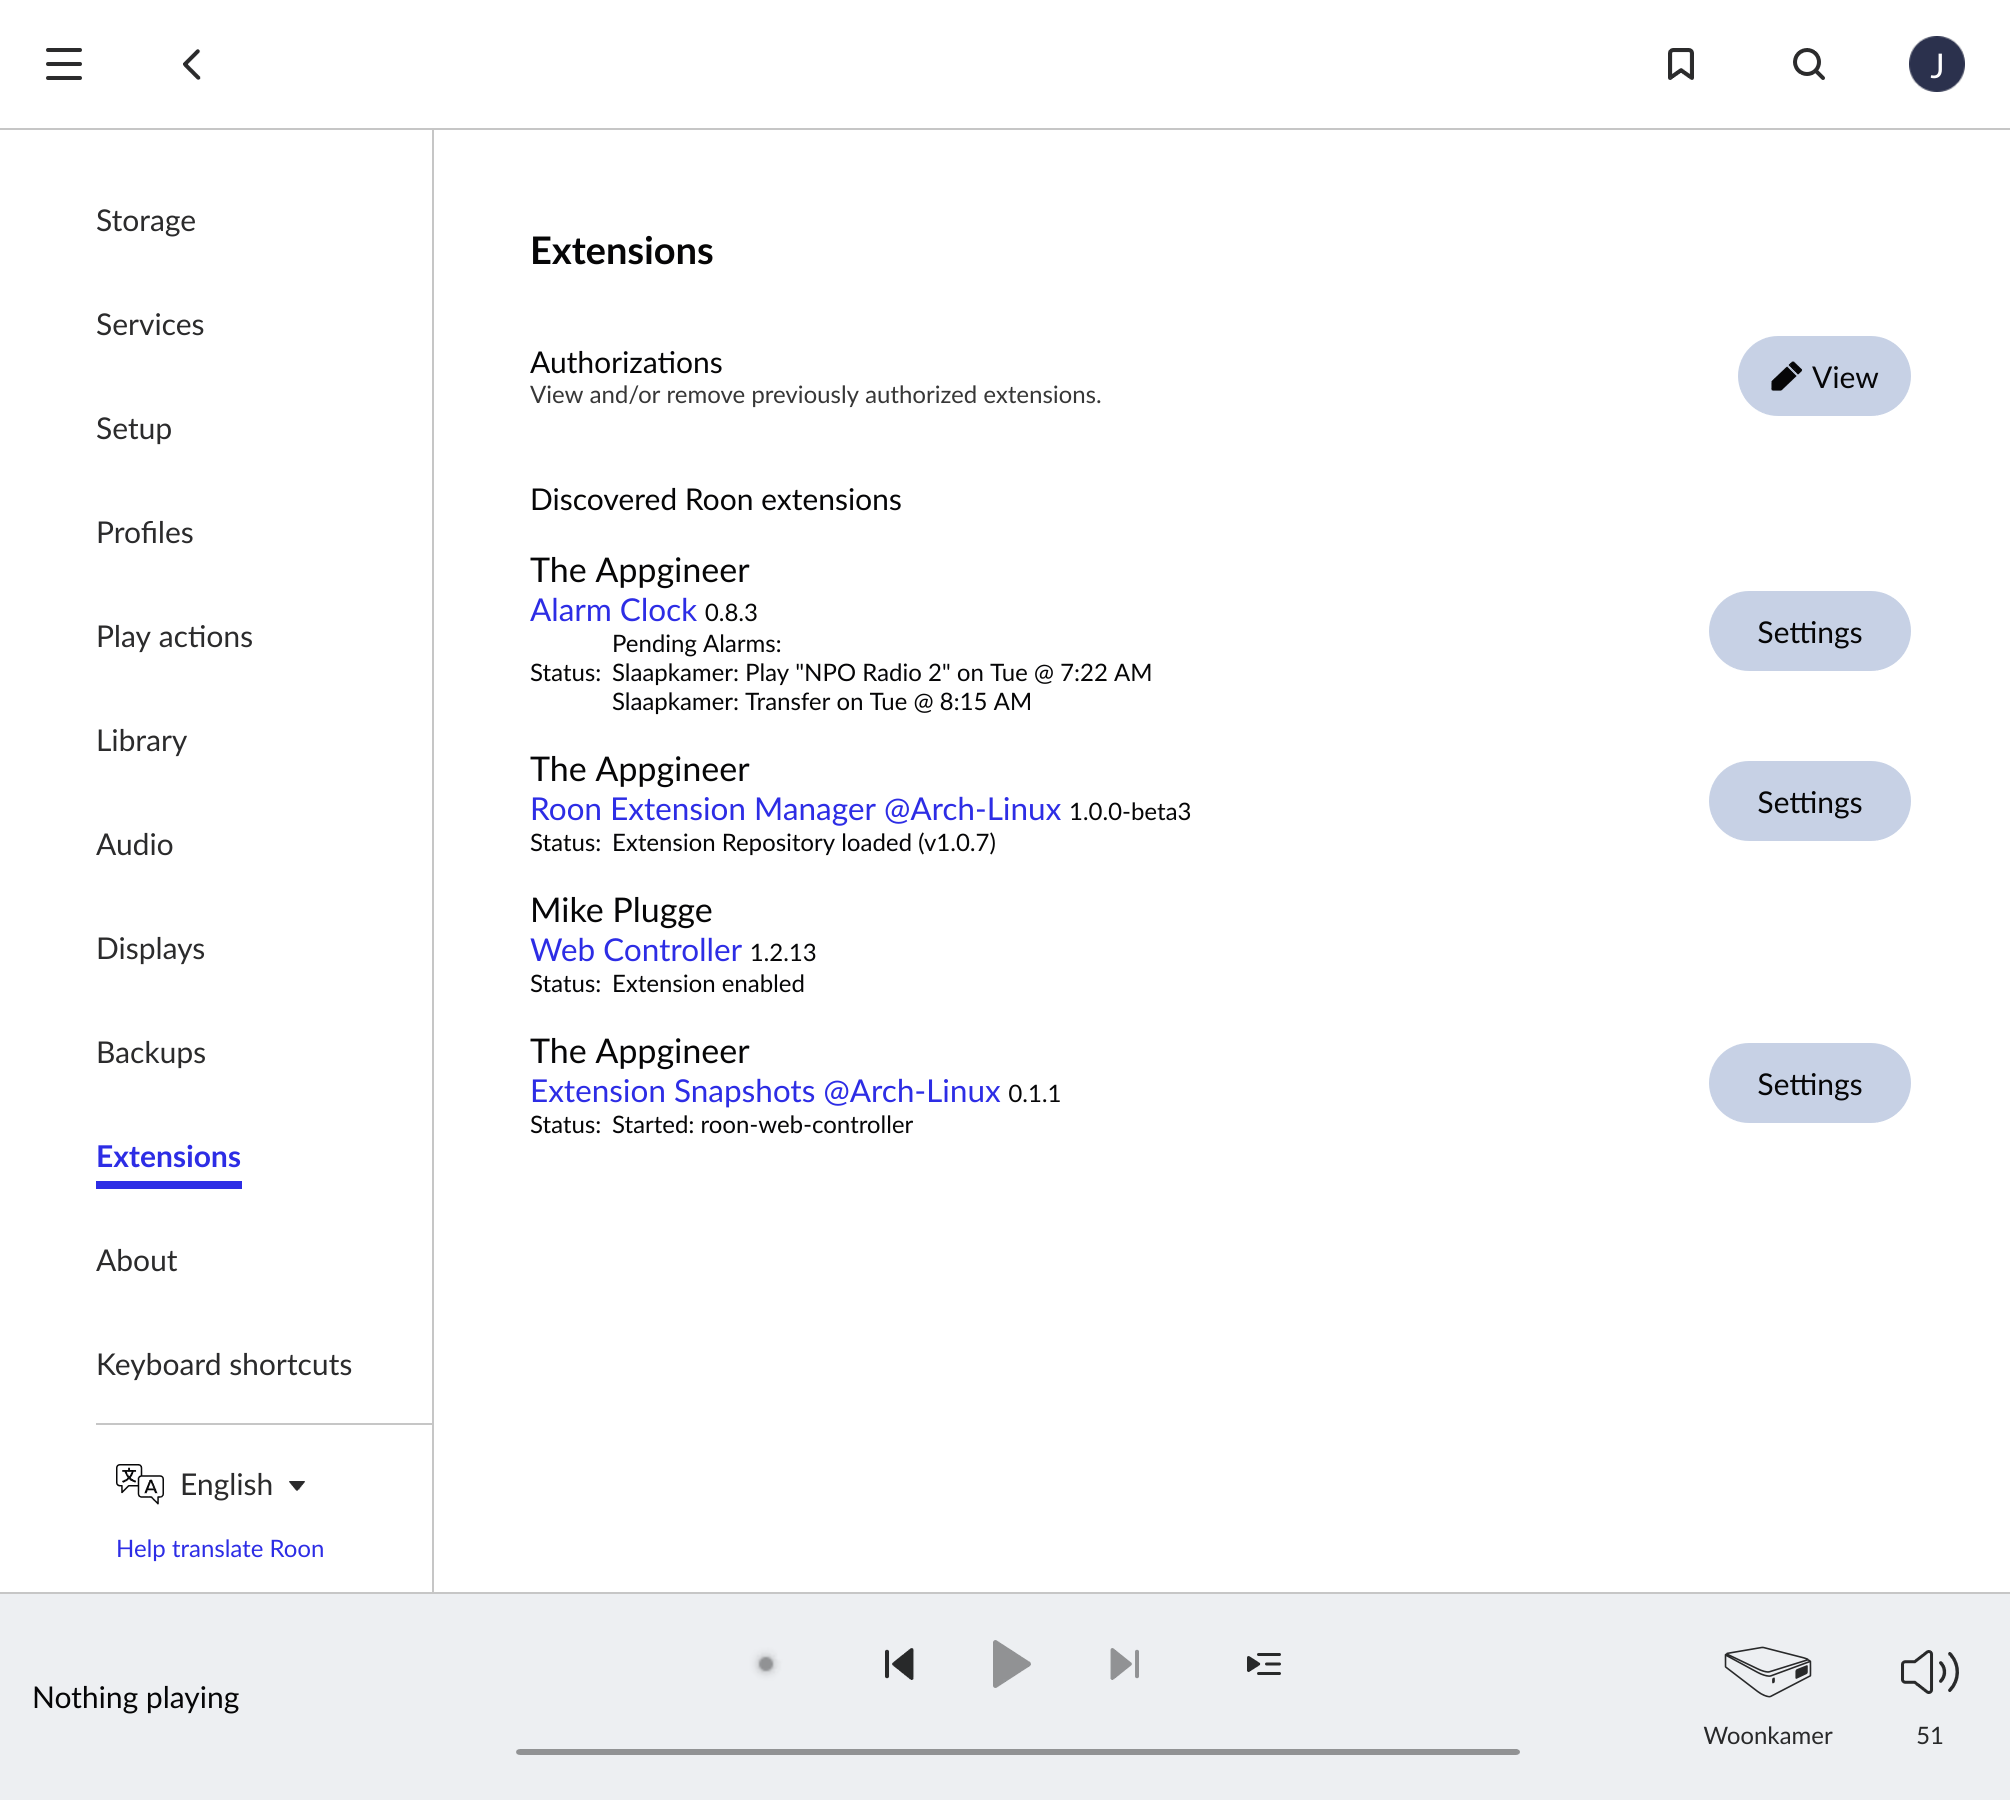Open the hamburger menu
This screenshot has height=1800, width=2010.
tap(64, 64)
